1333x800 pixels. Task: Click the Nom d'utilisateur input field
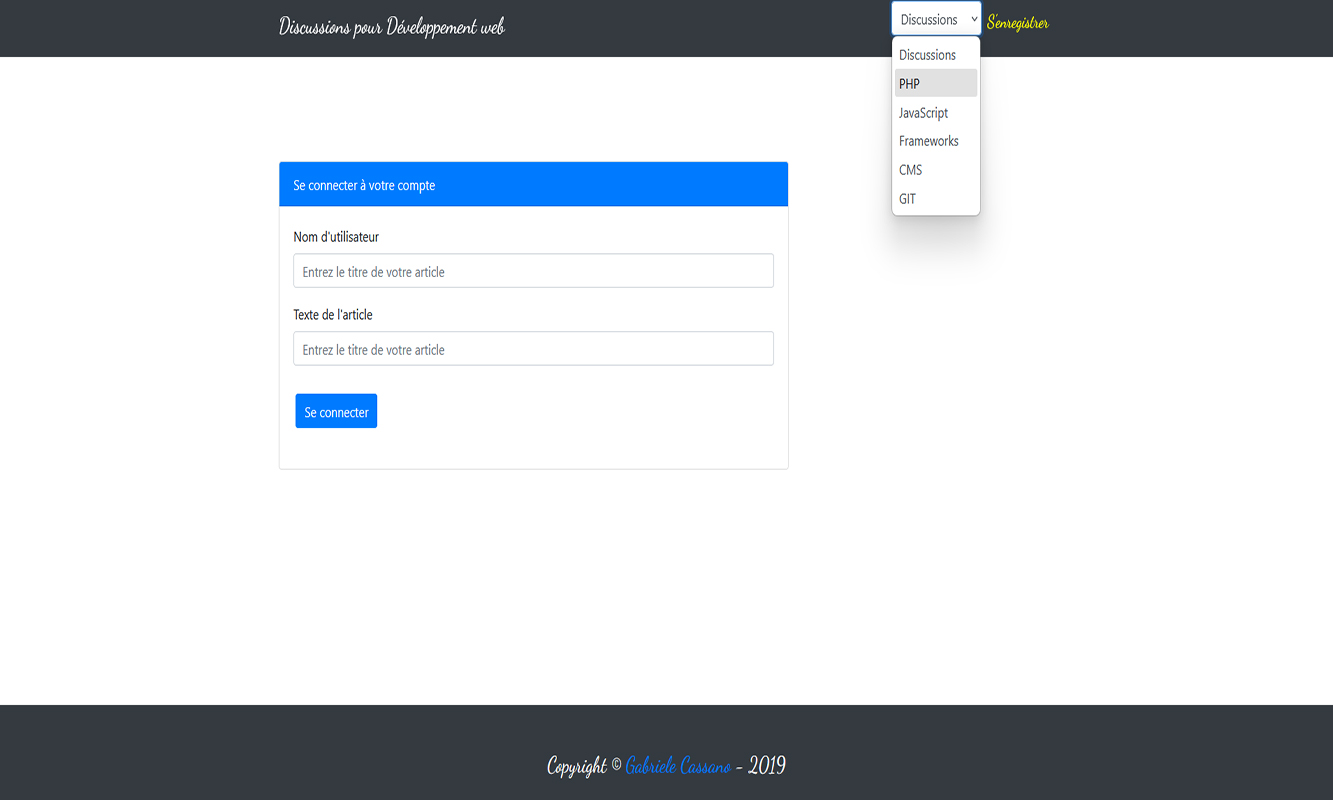pyautogui.click(x=533, y=270)
